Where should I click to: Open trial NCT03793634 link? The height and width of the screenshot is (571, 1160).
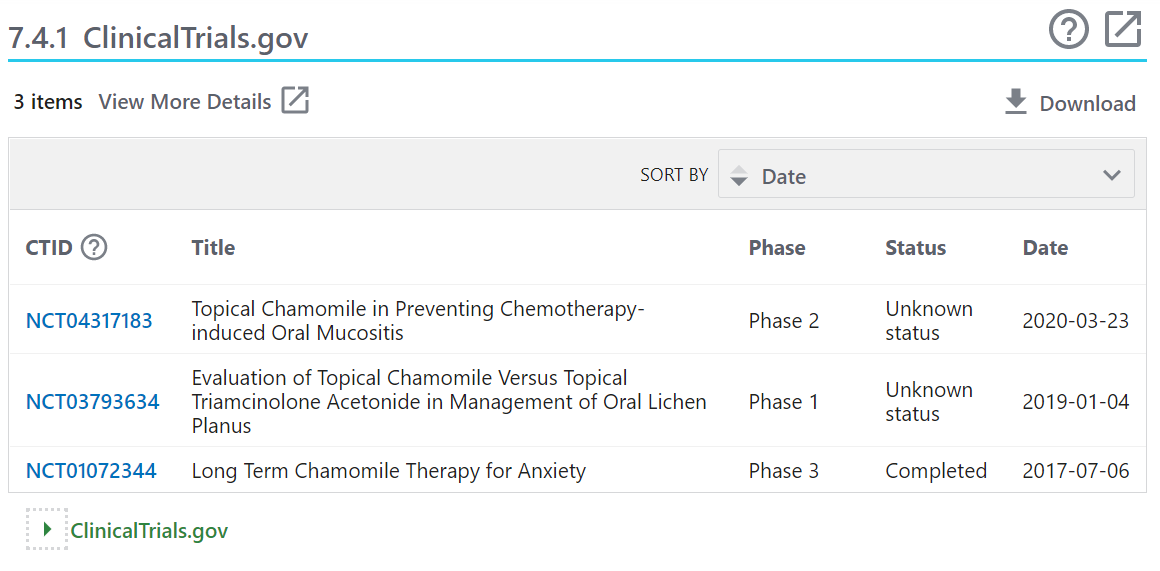tap(92, 402)
